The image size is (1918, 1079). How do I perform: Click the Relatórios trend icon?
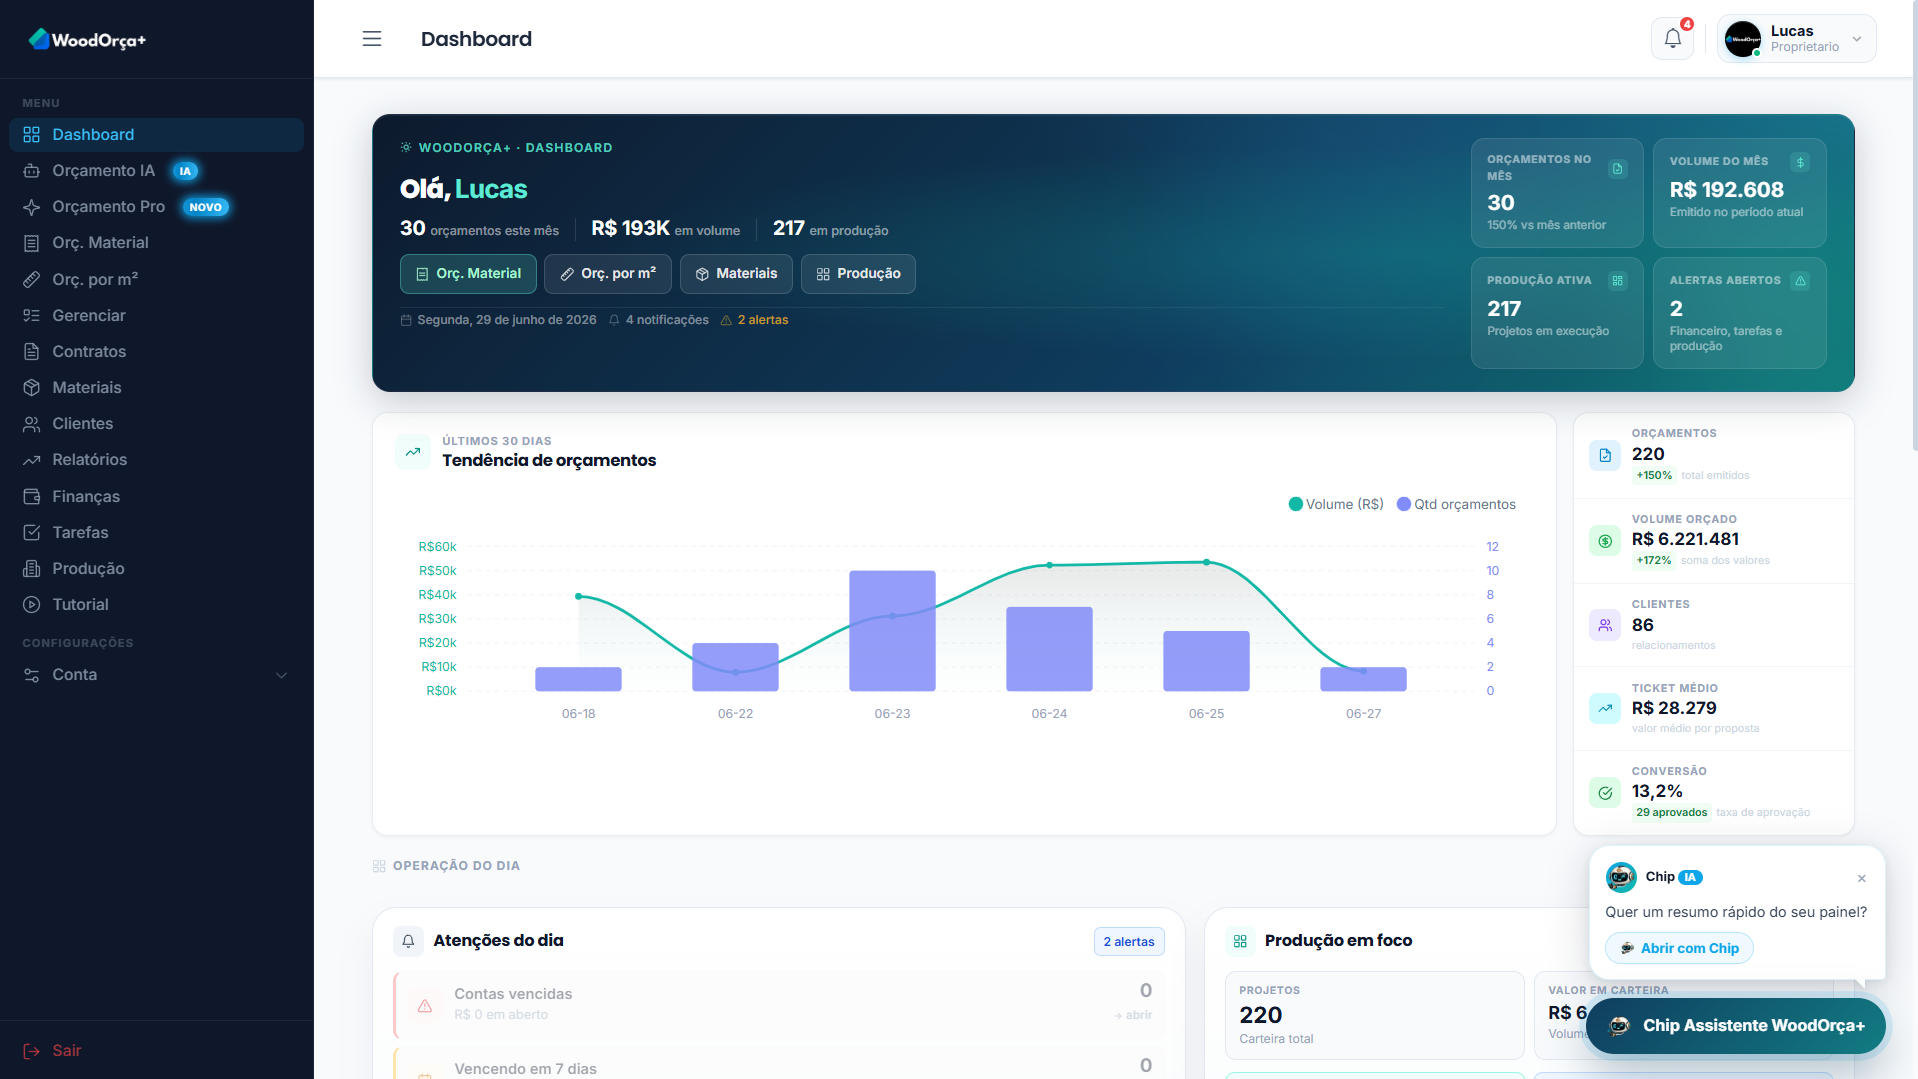point(32,460)
